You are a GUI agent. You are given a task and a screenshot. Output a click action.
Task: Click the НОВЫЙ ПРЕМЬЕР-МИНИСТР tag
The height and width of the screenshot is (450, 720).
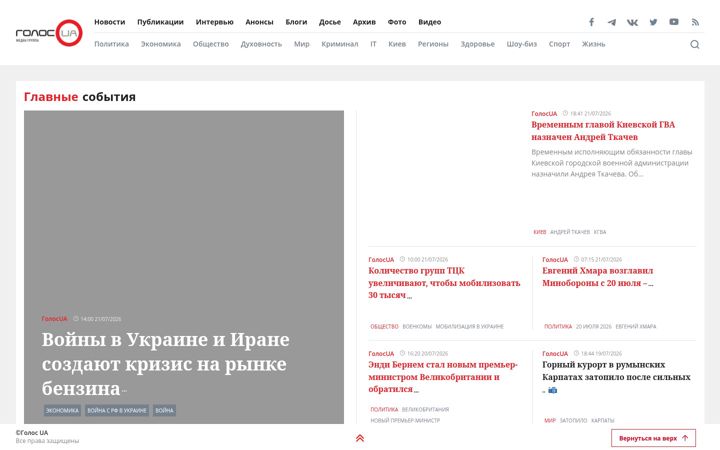(405, 421)
